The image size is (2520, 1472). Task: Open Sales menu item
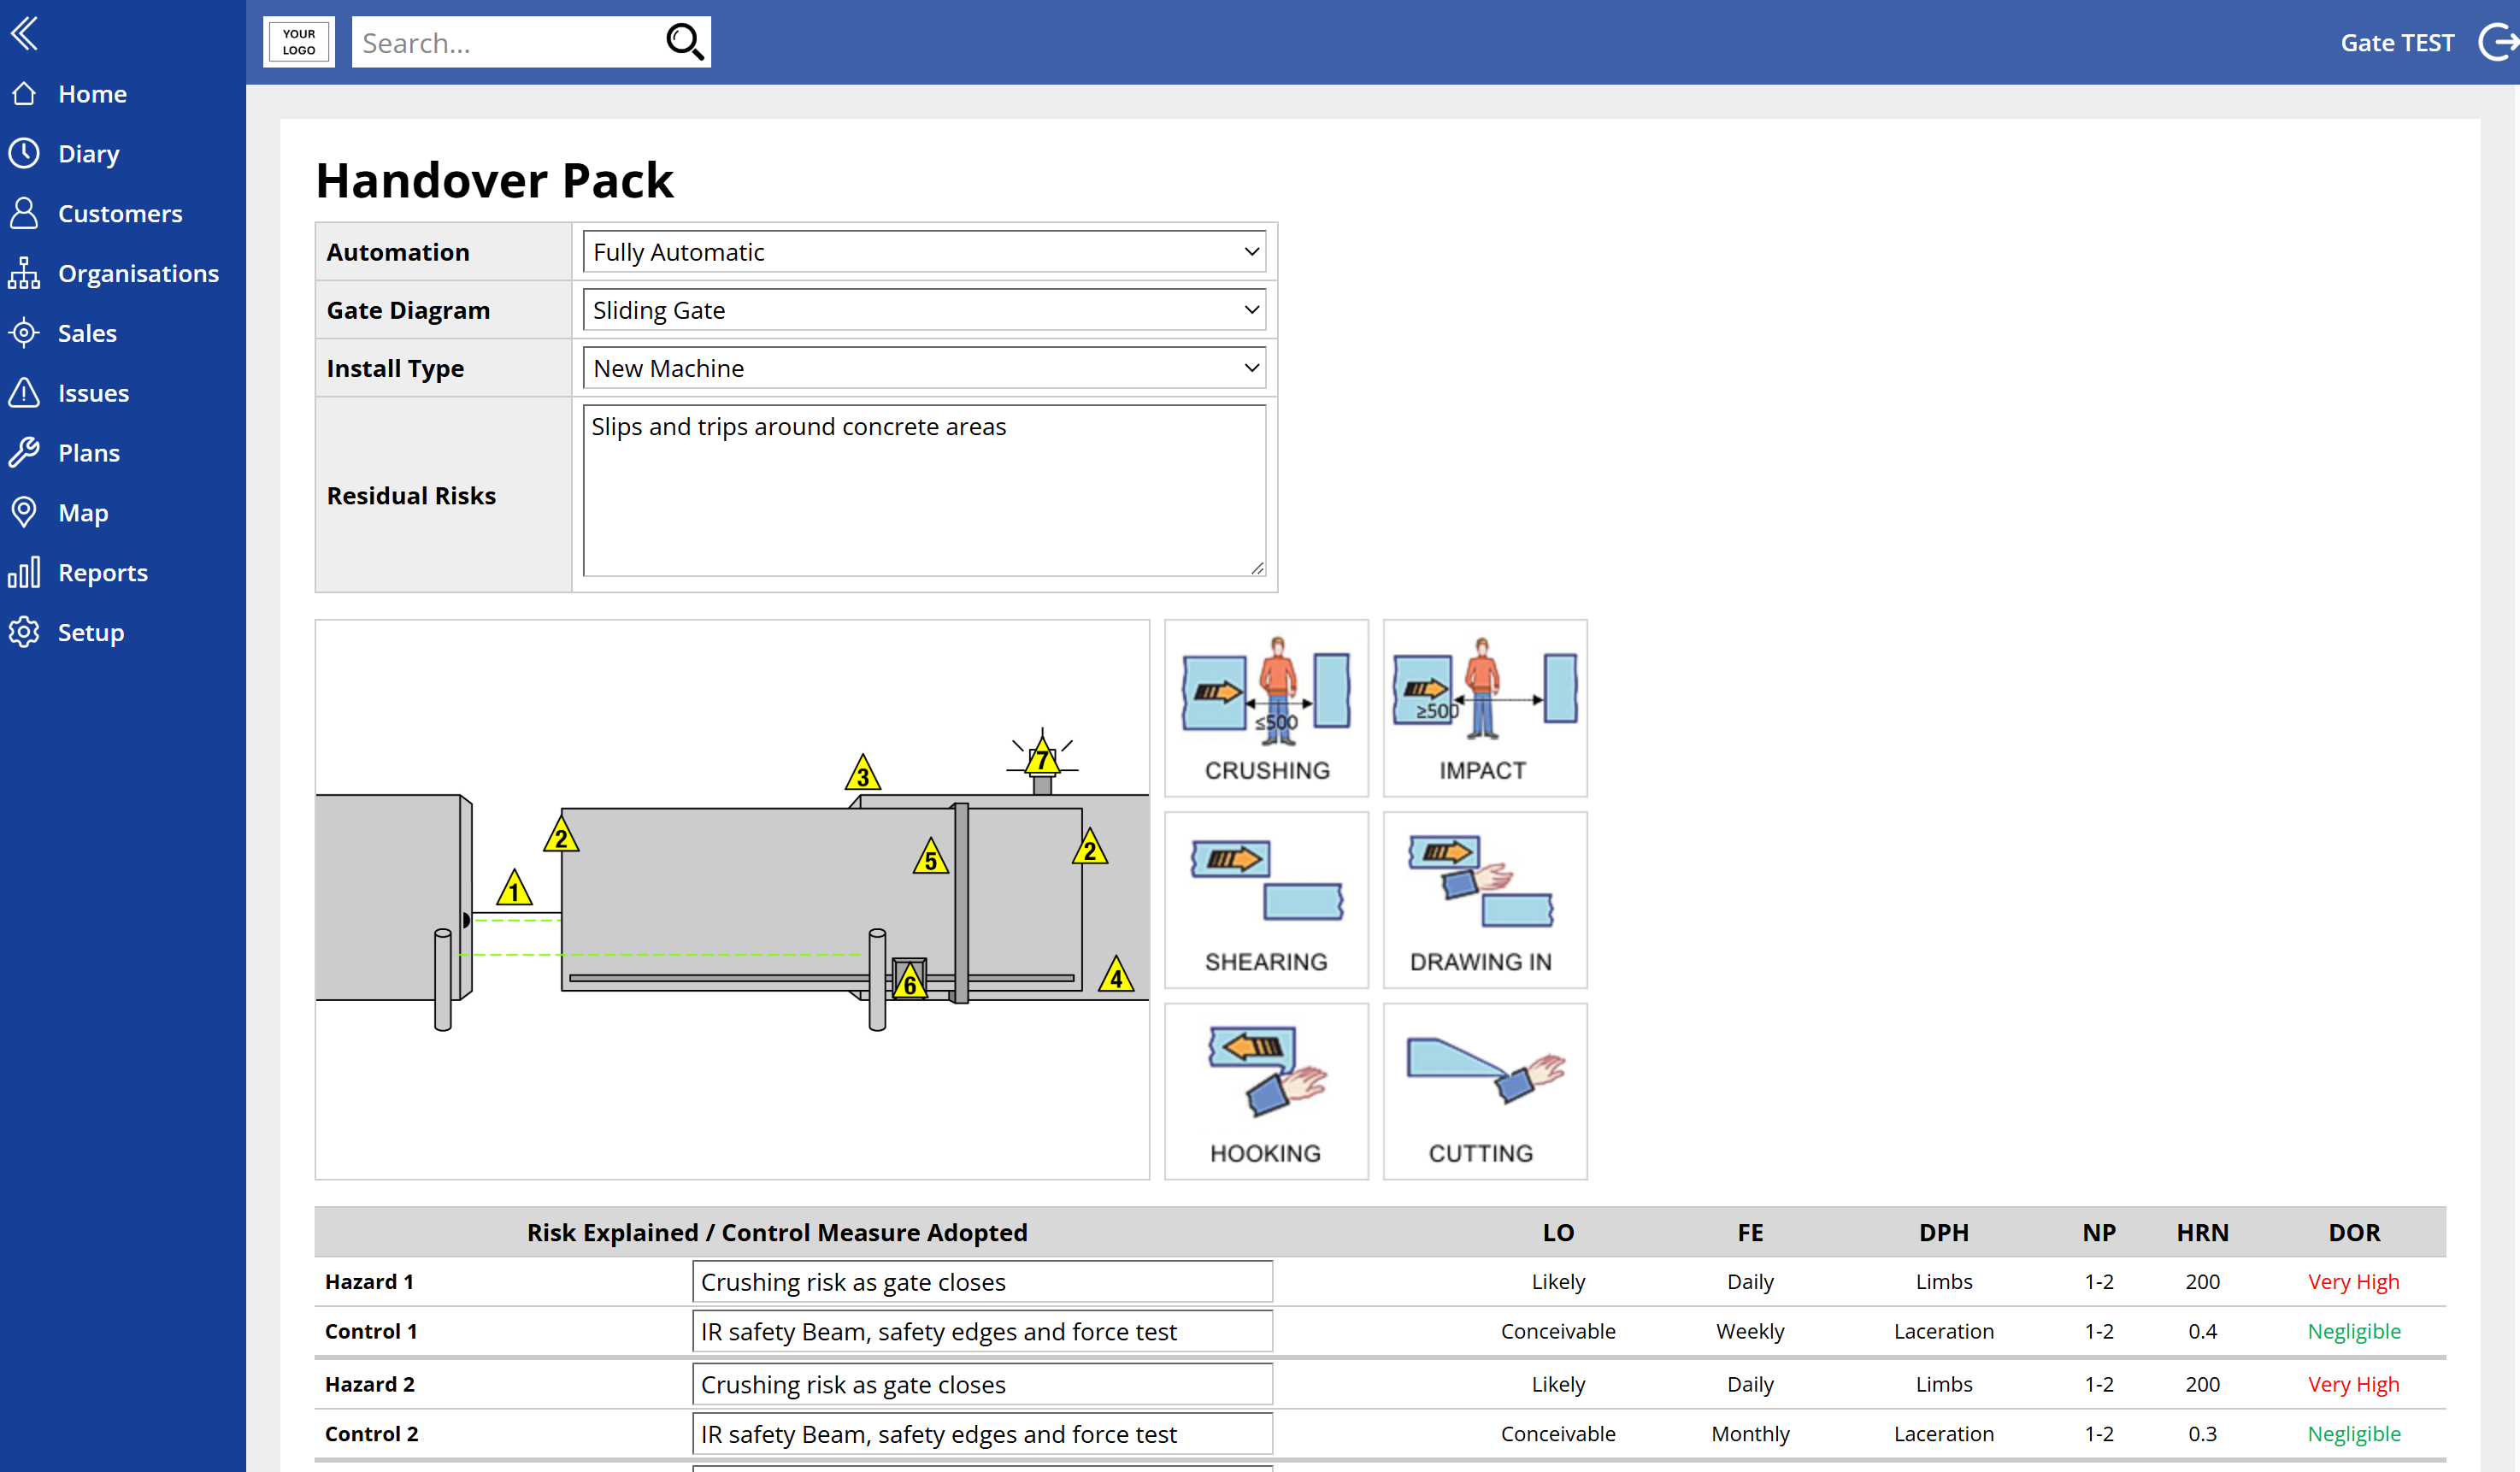point(87,333)
